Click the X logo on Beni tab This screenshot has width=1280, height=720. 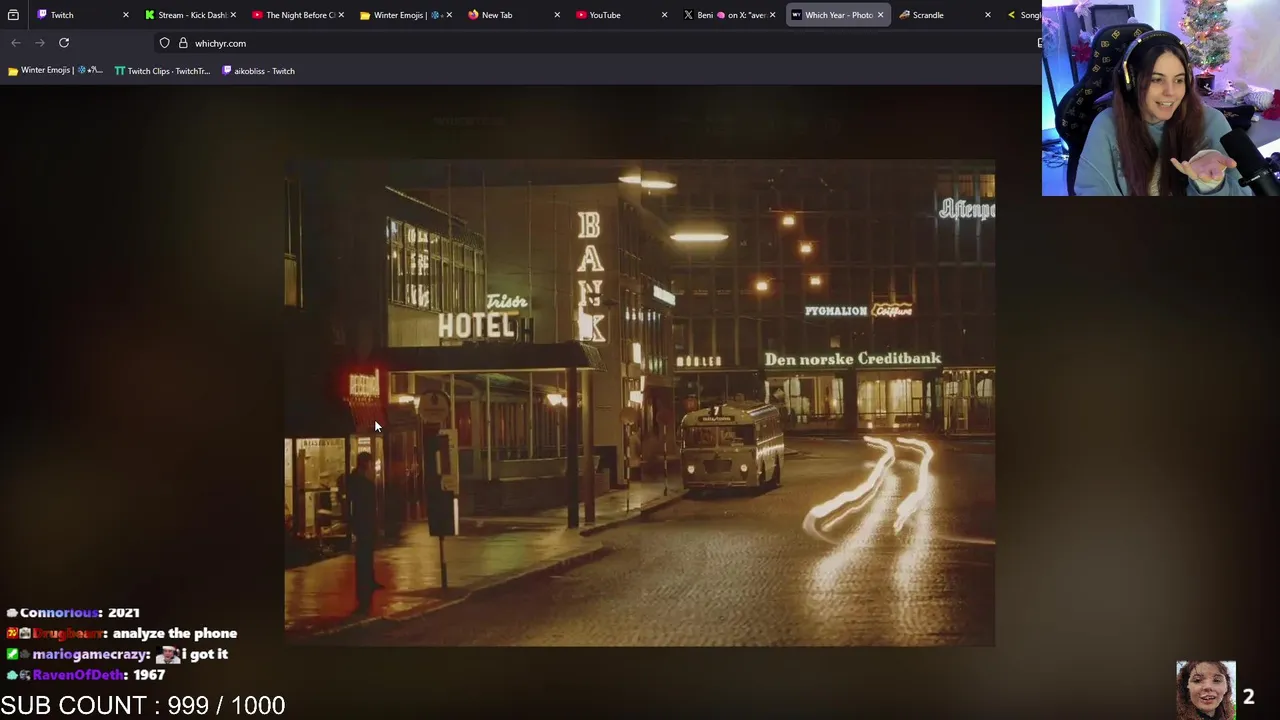click(688, 15)
